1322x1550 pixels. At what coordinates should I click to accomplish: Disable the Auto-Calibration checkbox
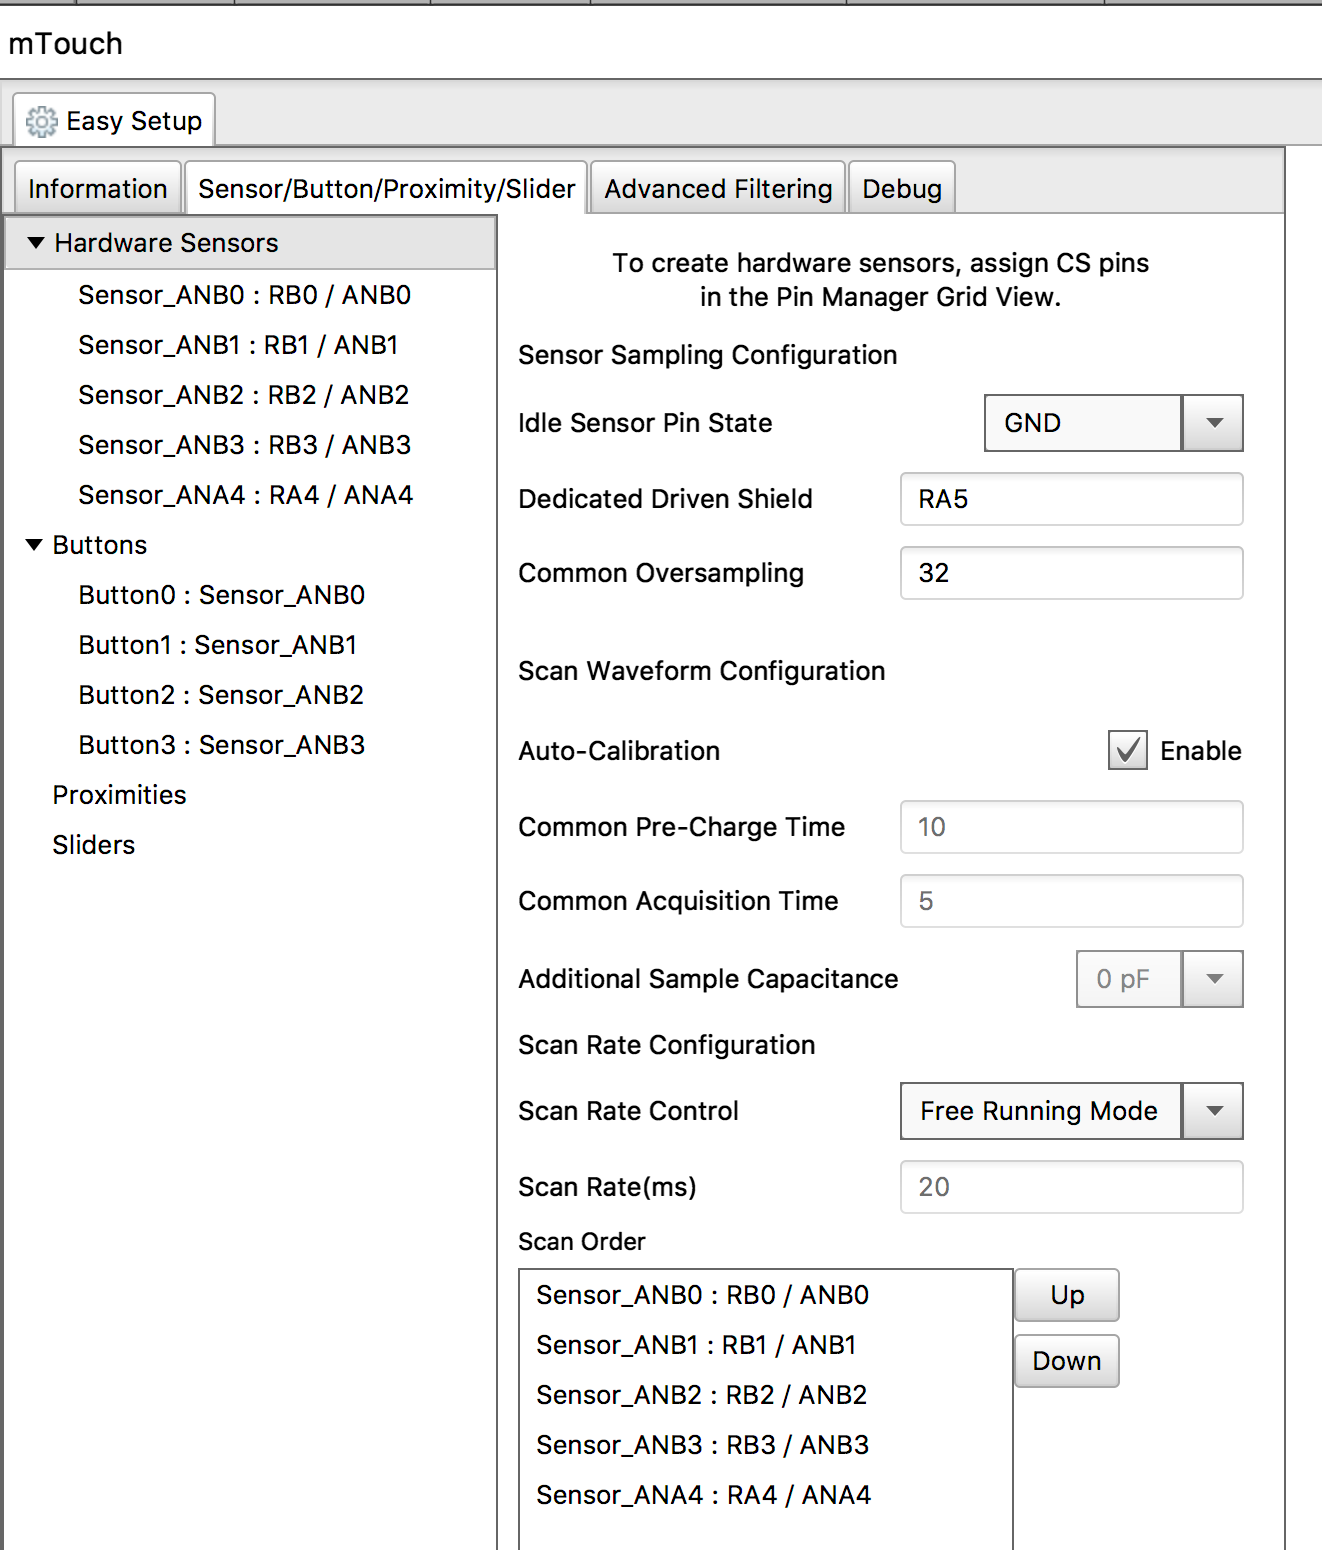pyautogui.click(x=1127, y=751)
